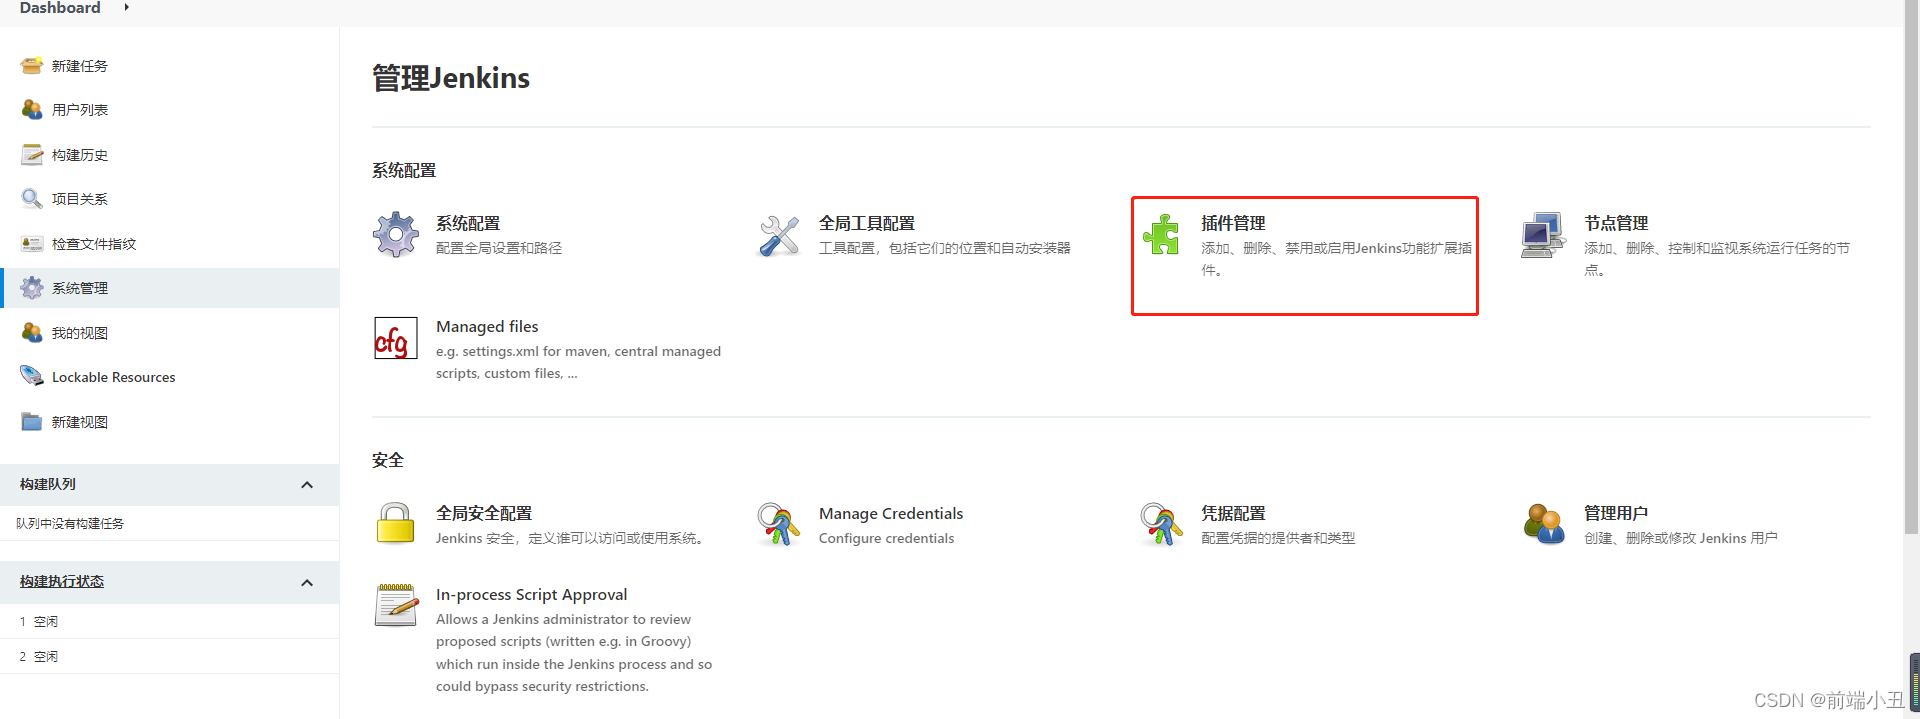
Task: Open the 凭据配置 link
Action: [1233, 513]
